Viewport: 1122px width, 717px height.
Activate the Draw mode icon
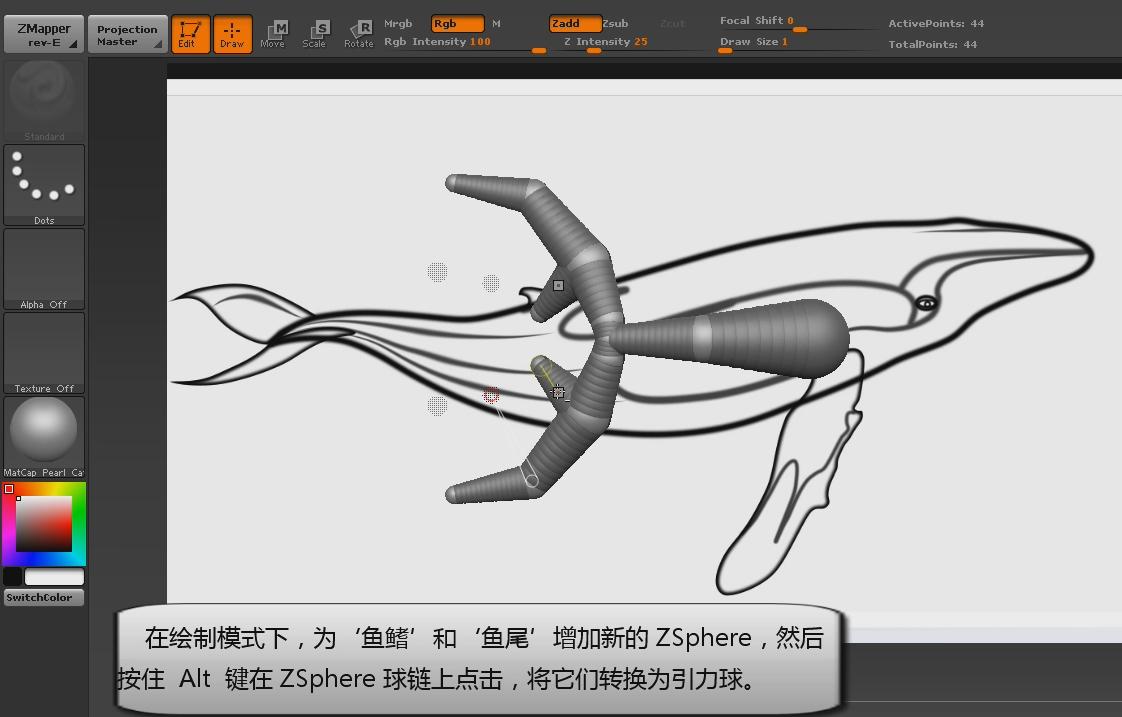tap(233, 34)
